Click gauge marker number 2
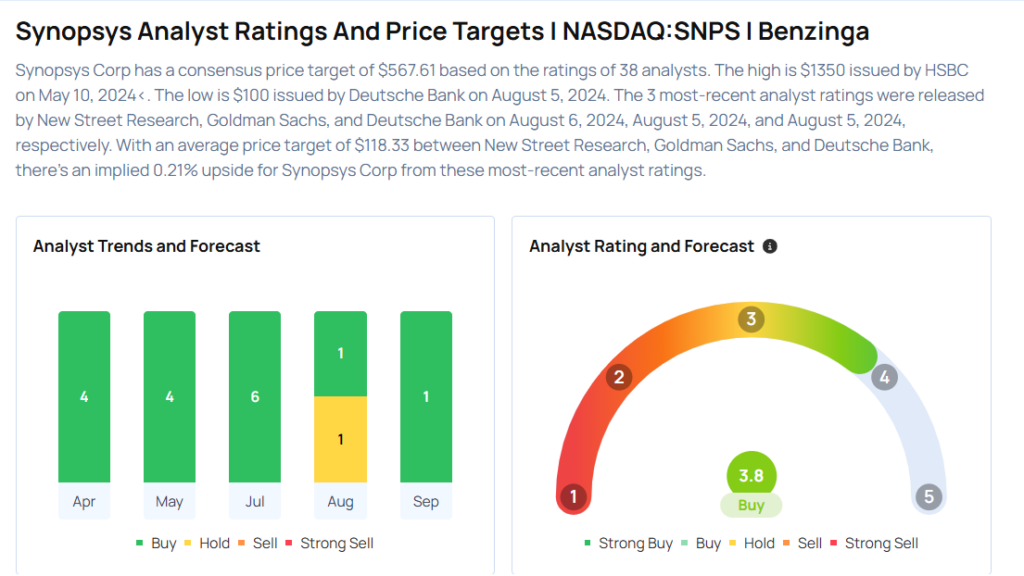Screen dimensions: 1024x576 [619, 377]
